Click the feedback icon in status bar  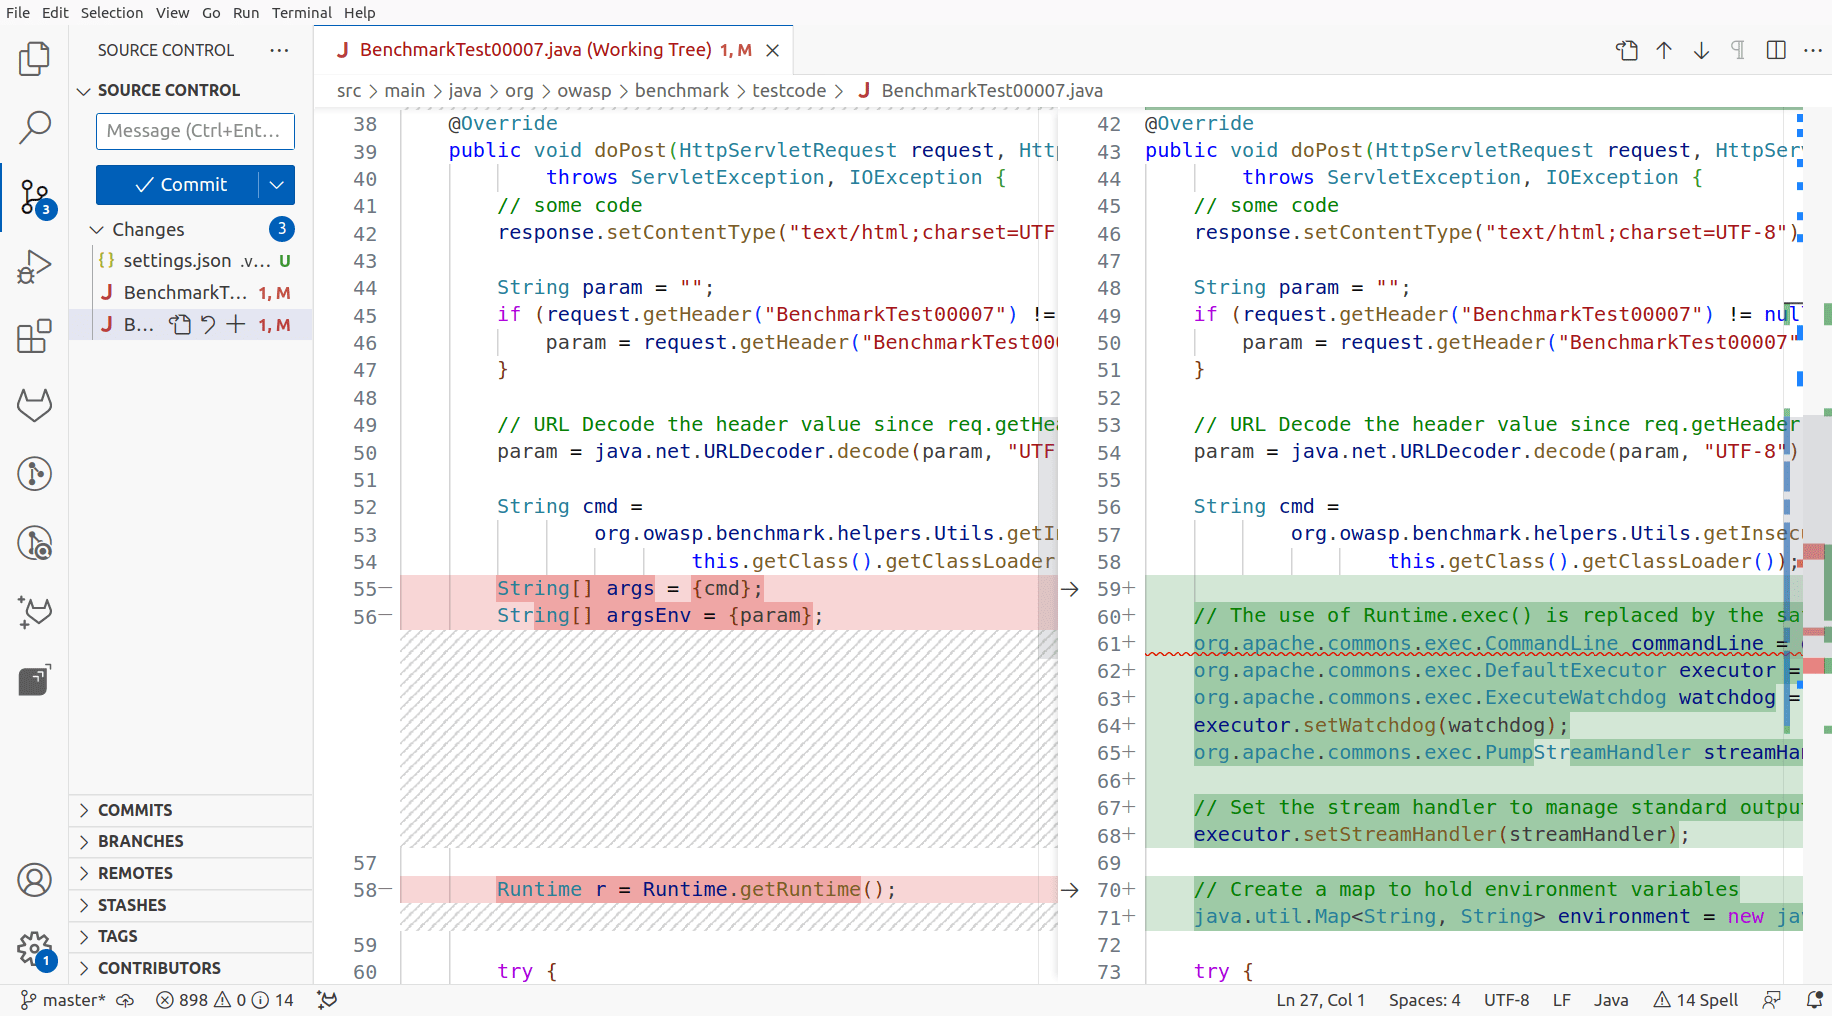1771,1000
